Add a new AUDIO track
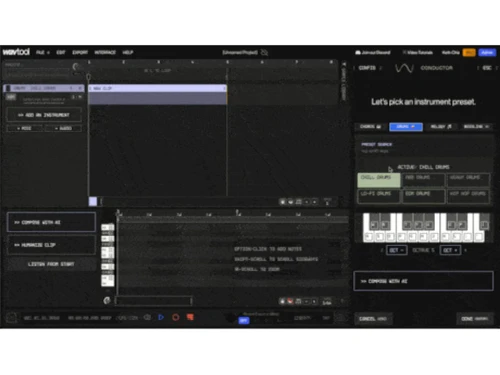 tap(63, 128)
